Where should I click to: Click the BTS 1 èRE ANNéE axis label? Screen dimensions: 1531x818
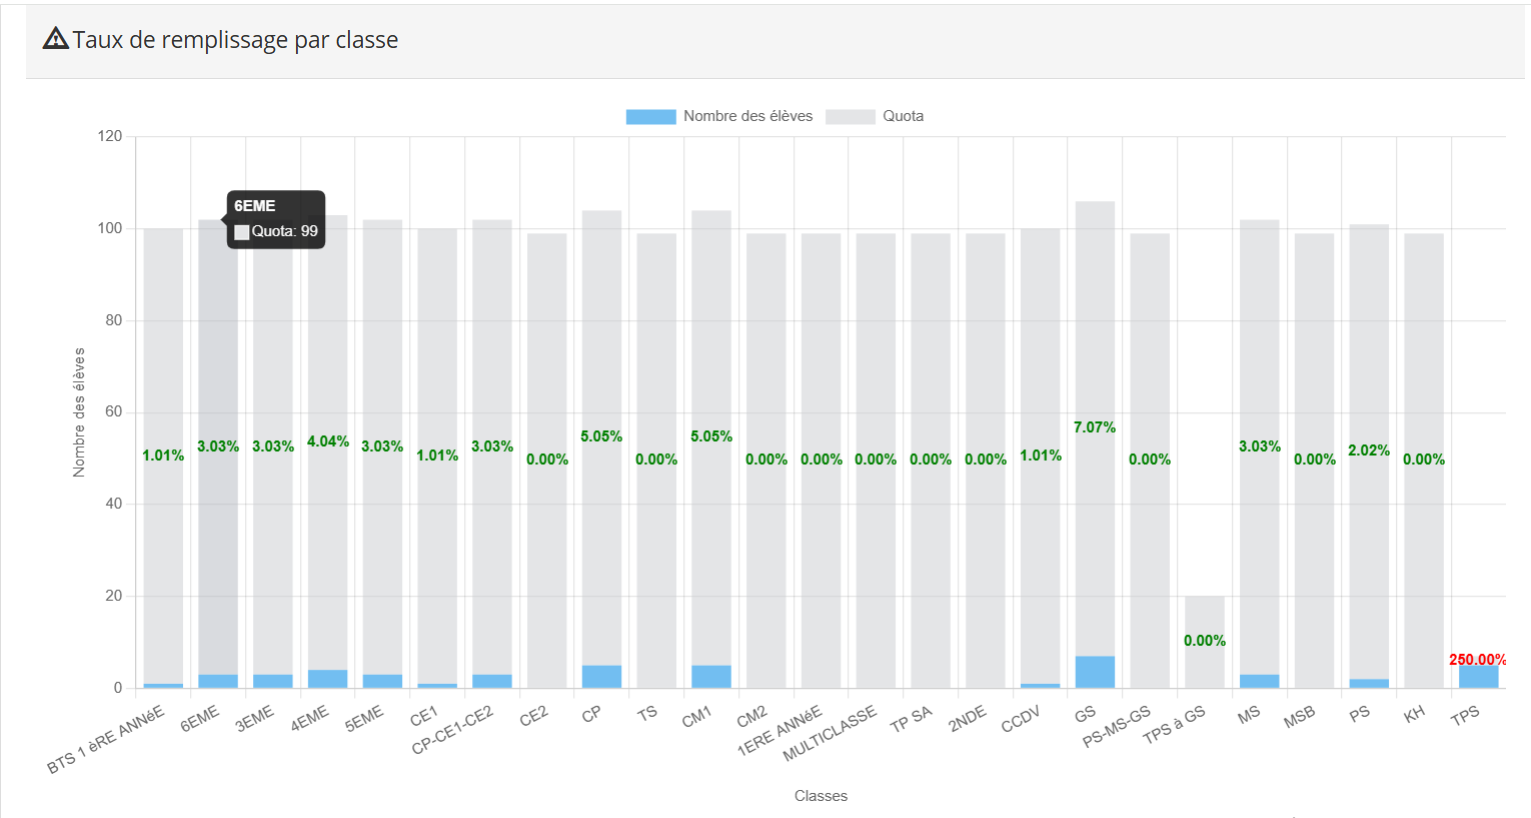tap(105, 740)
